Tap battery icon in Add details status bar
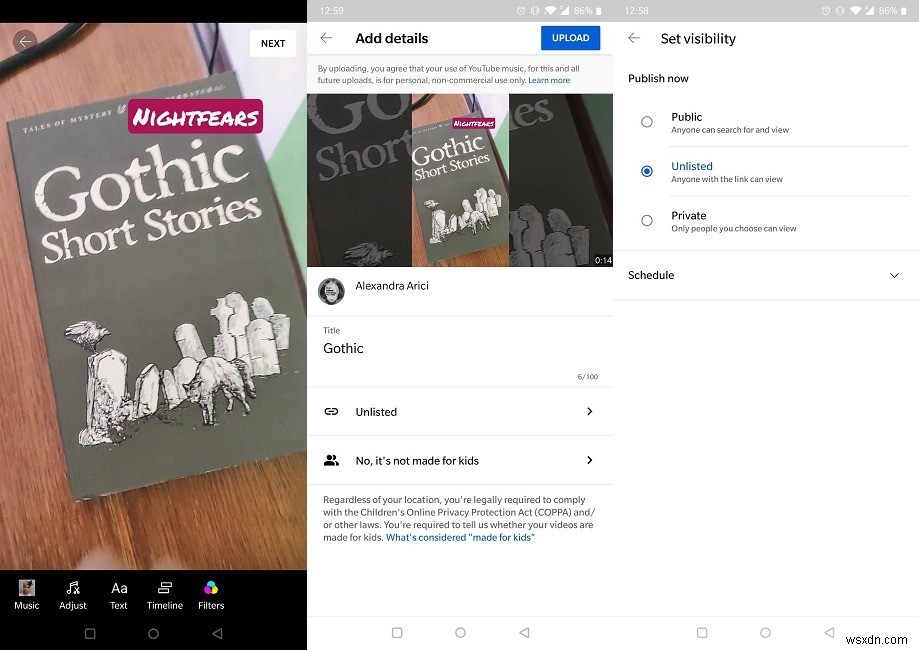Image resolution: width=919 pixels, height=650 pixels. [598, 11]
